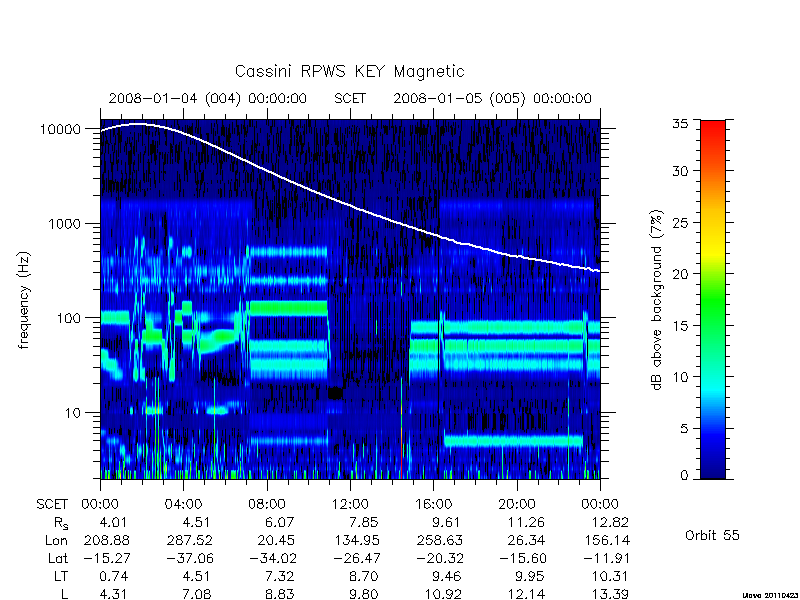Click the 'Lon' row label

point(57,540)
